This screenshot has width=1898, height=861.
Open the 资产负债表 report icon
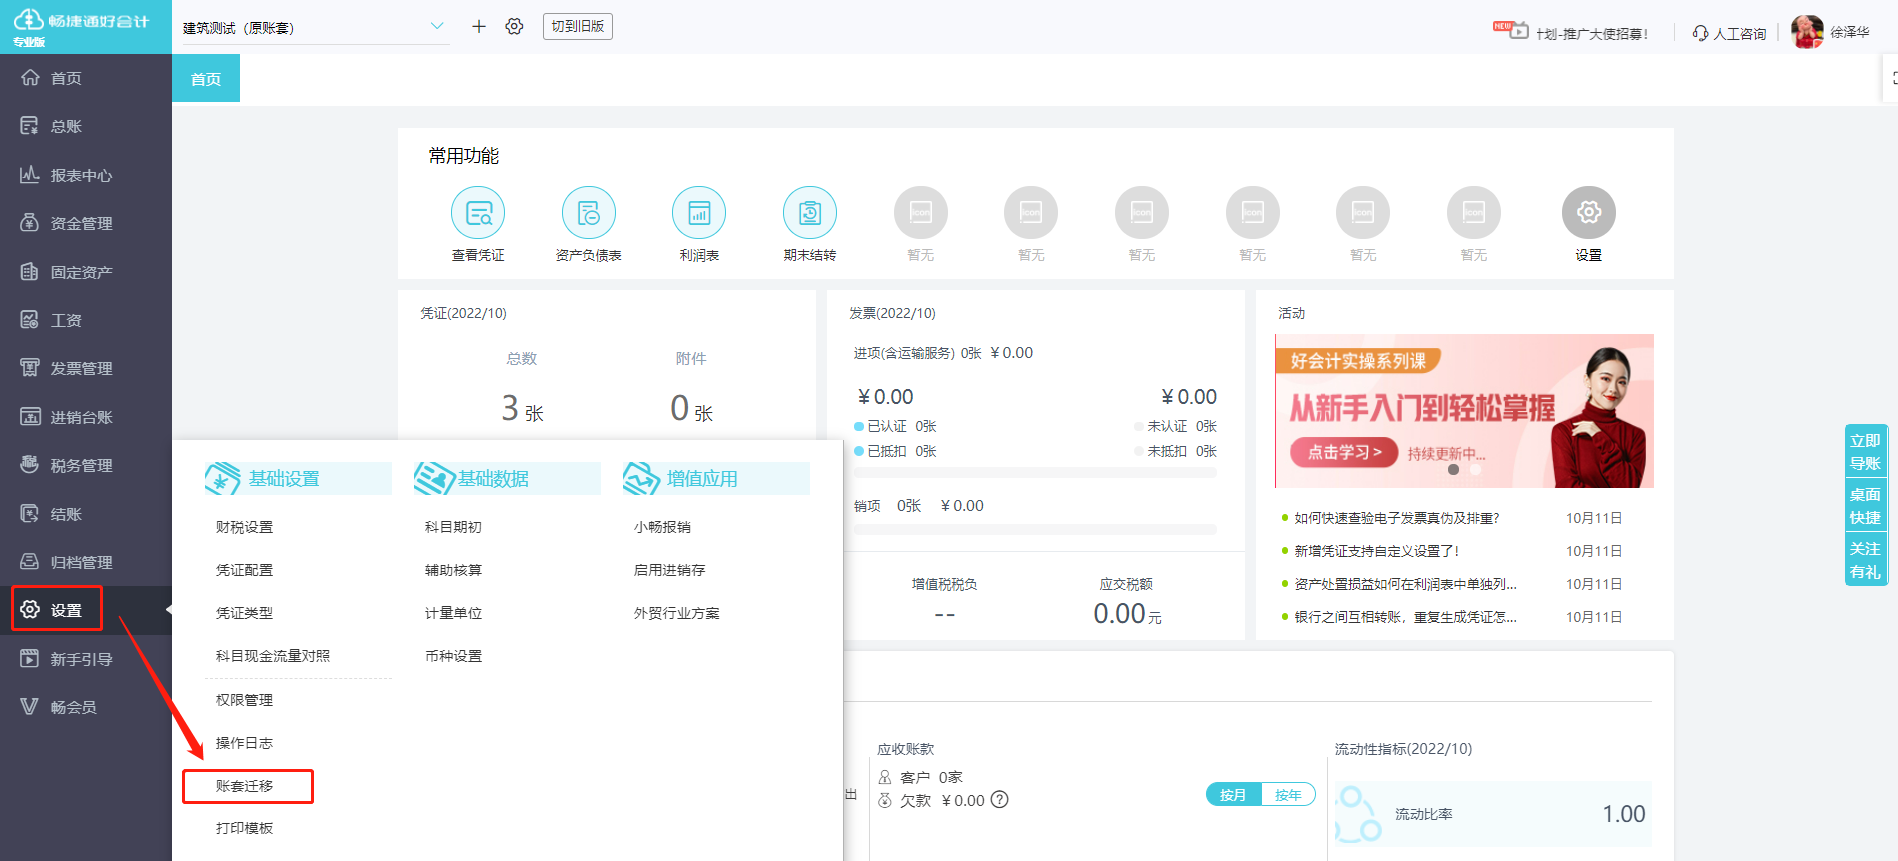tap(588, 213)
